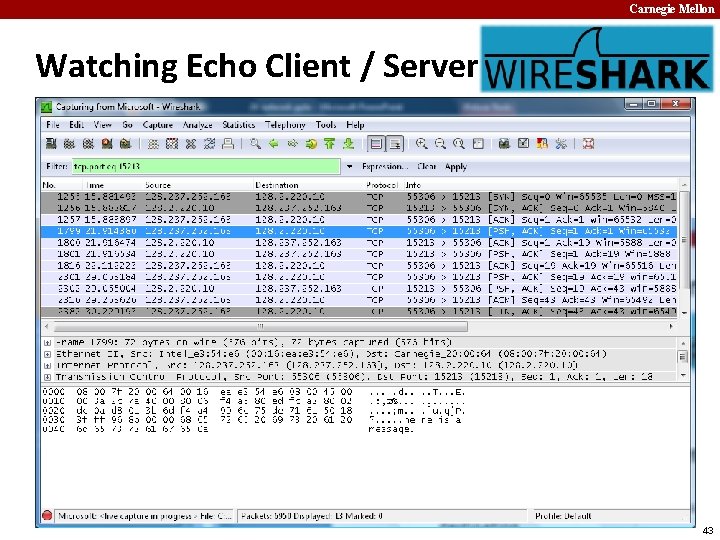
Task: Sort by the Protocol column header
Action: tap(382, 185)
